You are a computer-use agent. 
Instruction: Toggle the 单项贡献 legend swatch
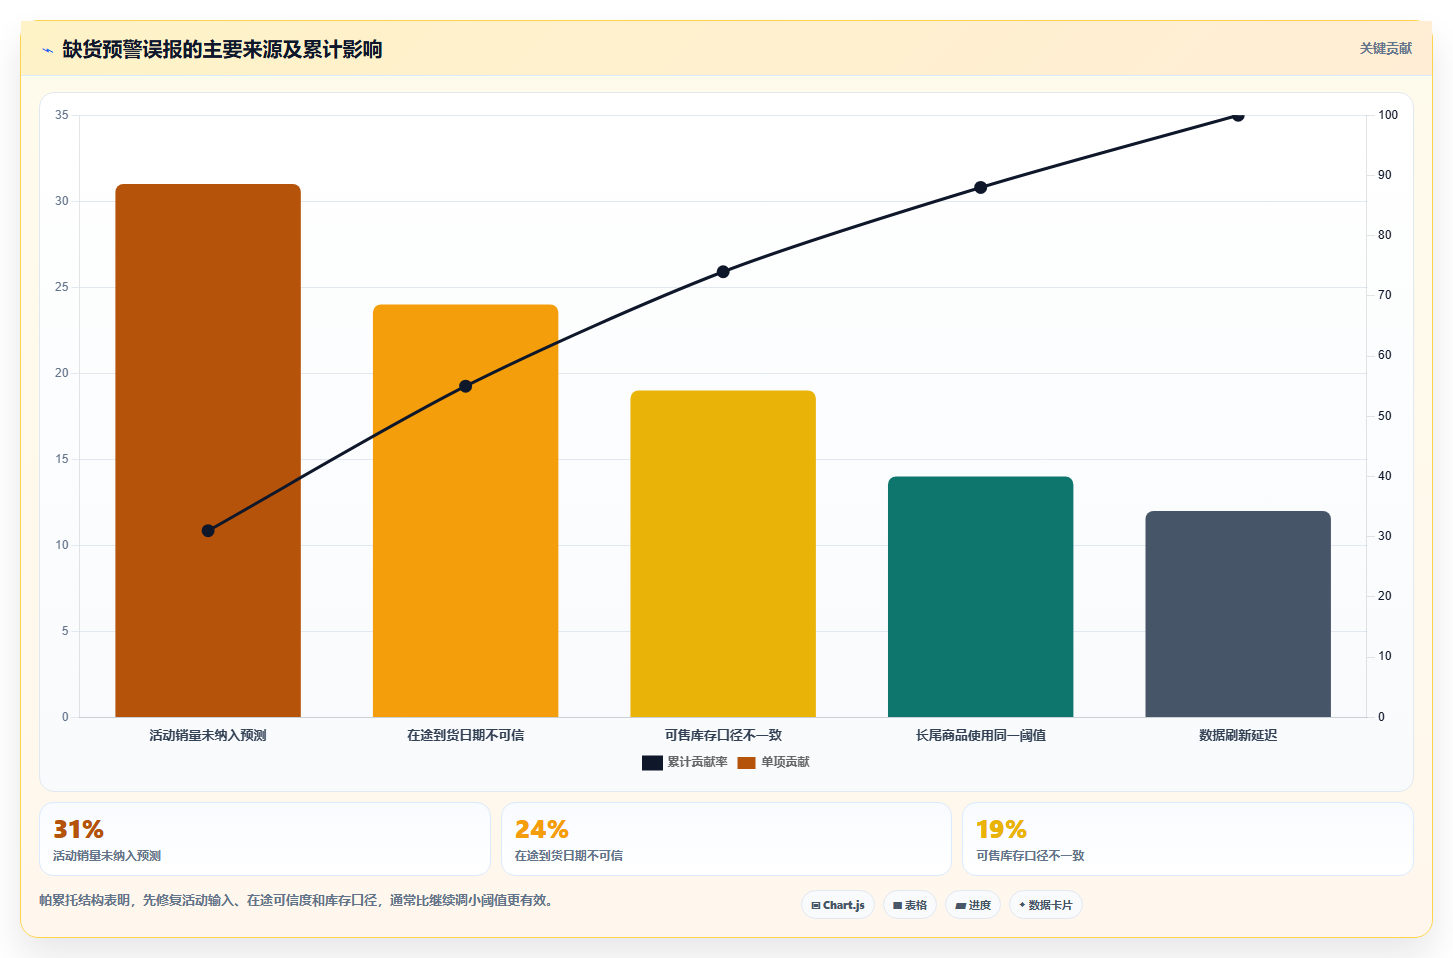[x=746, y=763]
